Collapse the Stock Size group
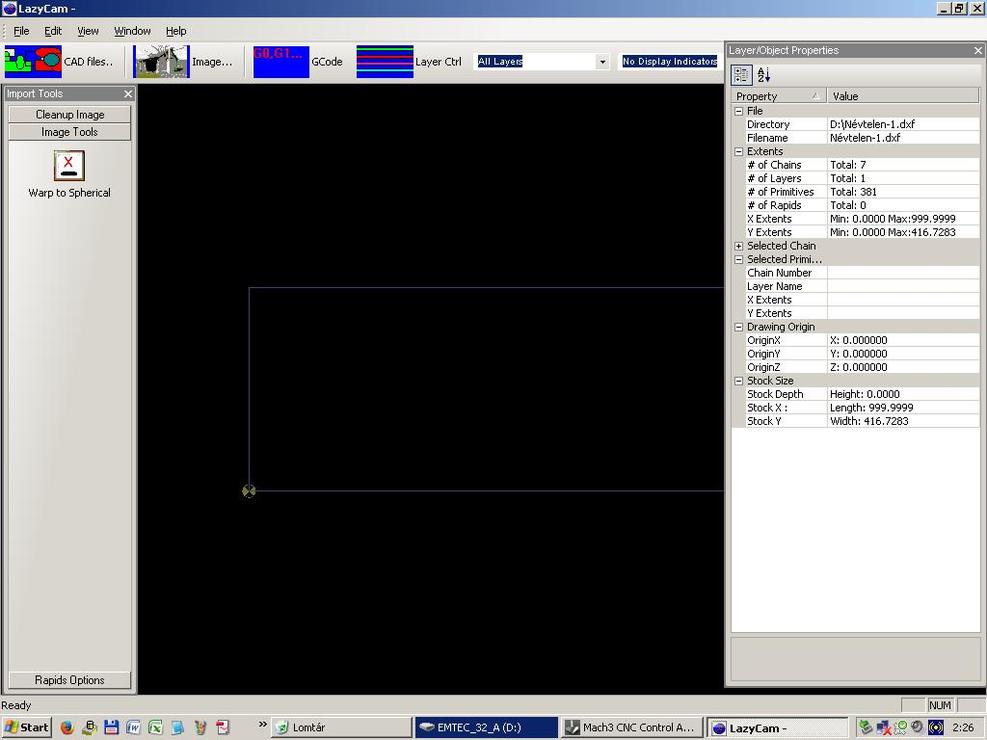Image resolution: width=987 pixels, height=740 pixels. pyautogui.click(x=739, y=381)
